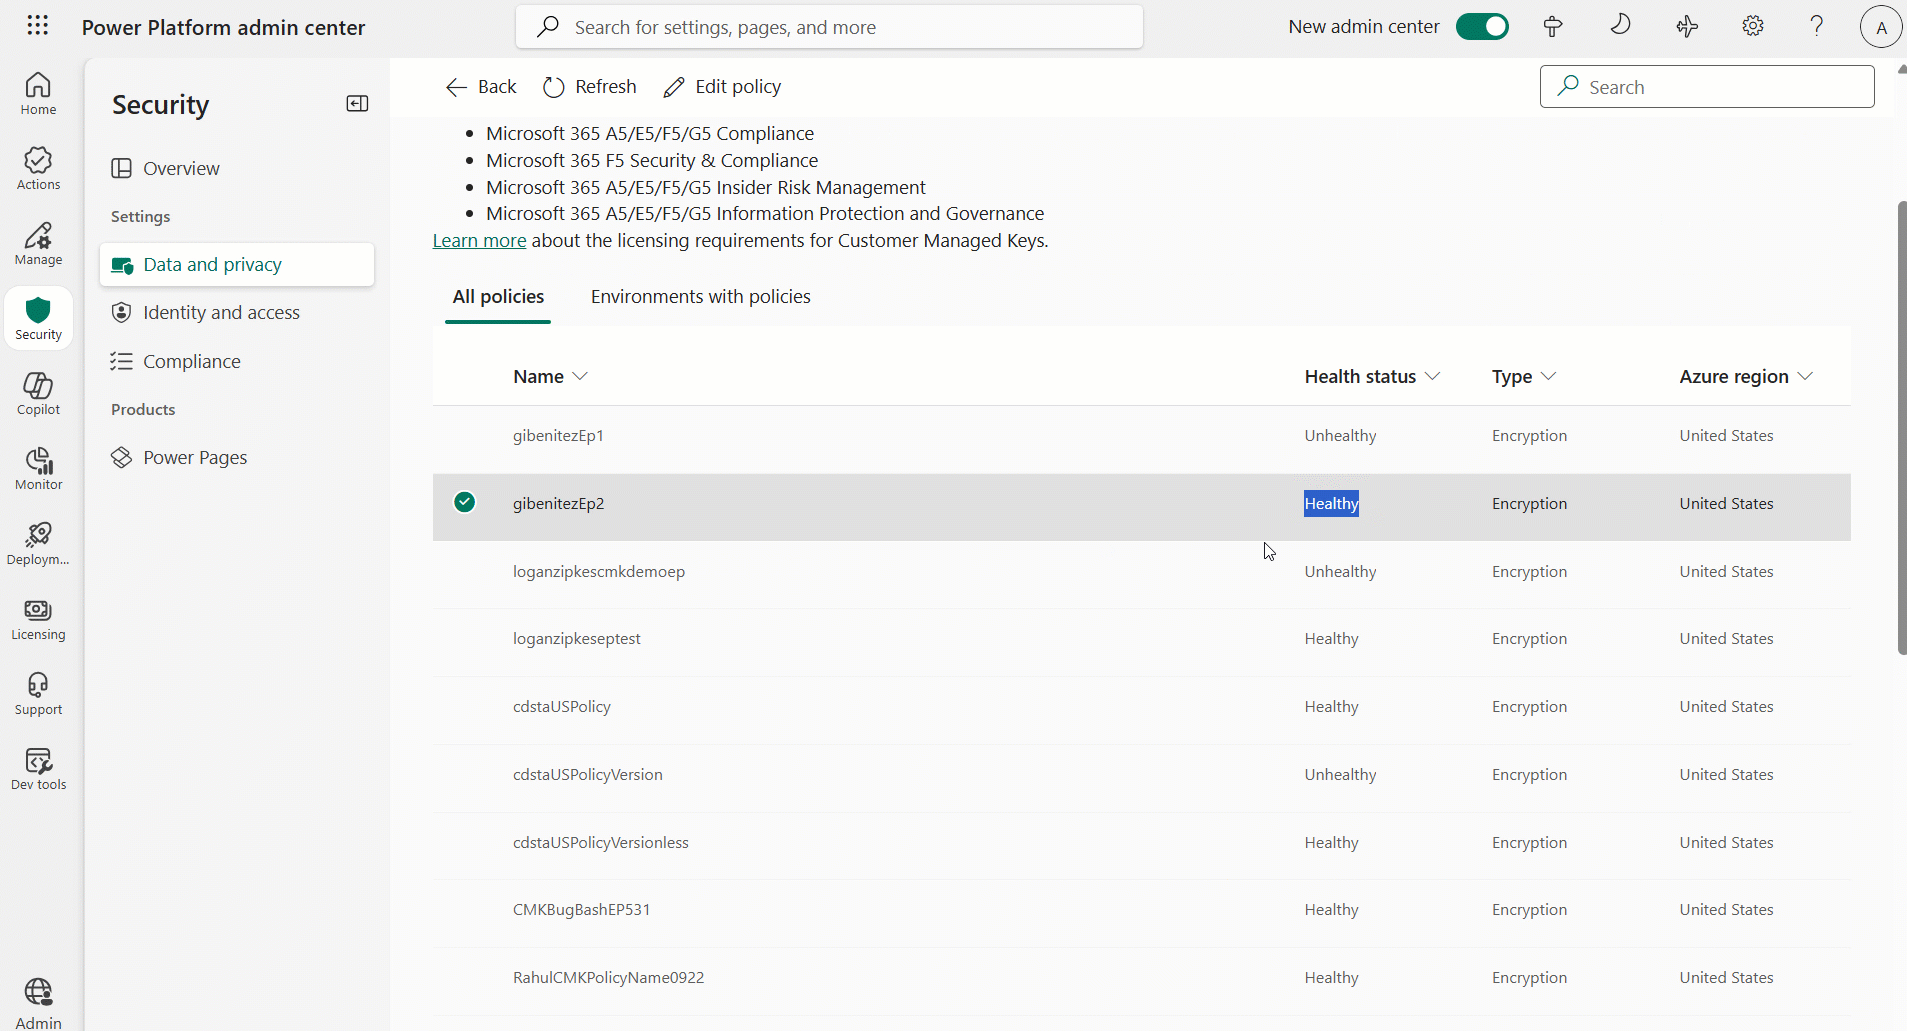Click the settings gear icon
Screen dimensions: 1907x1031
(x=1752, y=27)
